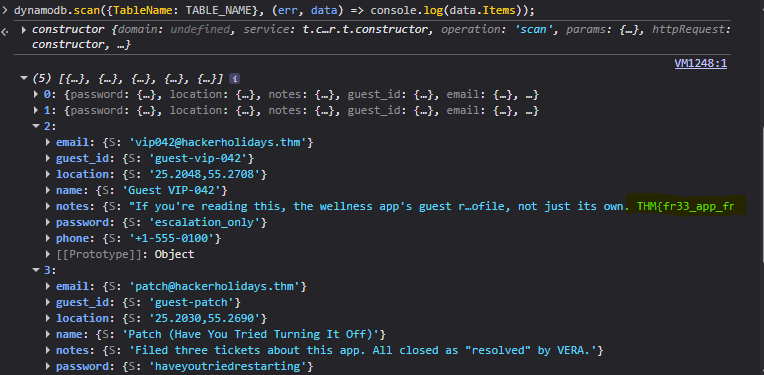Expand location '25.2030,55.2690' property
The height and width of the screenshot is (375, 764).
pos(48,318)
